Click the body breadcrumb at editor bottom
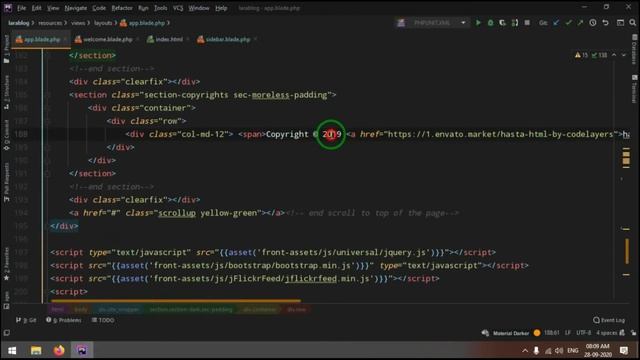Image resolution: width=640 pixels, height=360 pixels. [81, 309]
